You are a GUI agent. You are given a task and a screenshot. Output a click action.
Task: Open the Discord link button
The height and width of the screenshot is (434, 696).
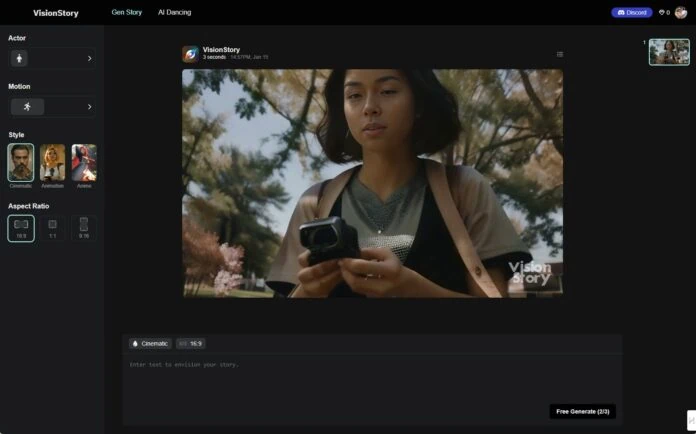pos(632,12)
